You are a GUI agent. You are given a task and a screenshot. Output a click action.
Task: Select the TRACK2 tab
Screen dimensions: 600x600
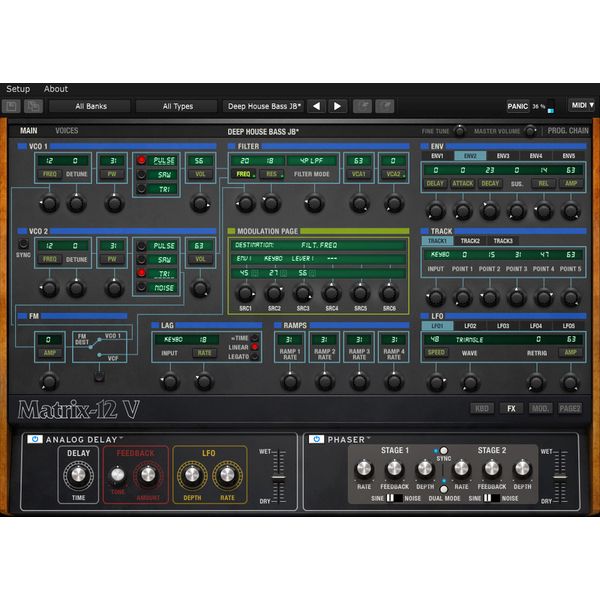pos(470,241)
